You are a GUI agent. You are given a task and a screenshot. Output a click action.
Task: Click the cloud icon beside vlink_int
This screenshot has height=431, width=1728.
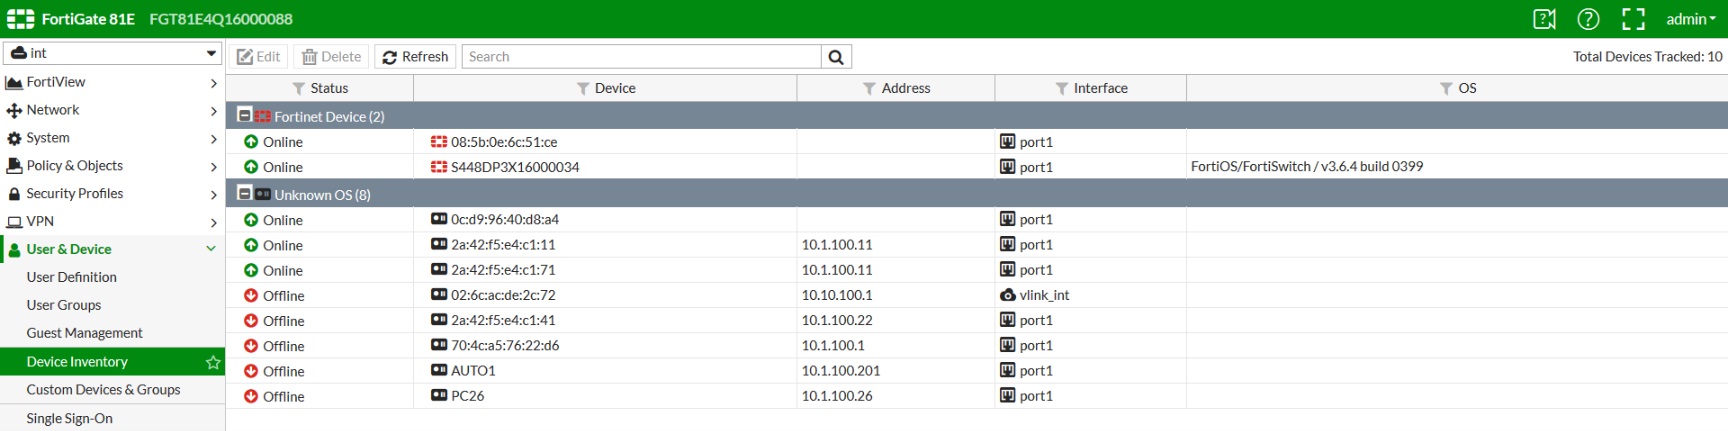(1008, 295)
